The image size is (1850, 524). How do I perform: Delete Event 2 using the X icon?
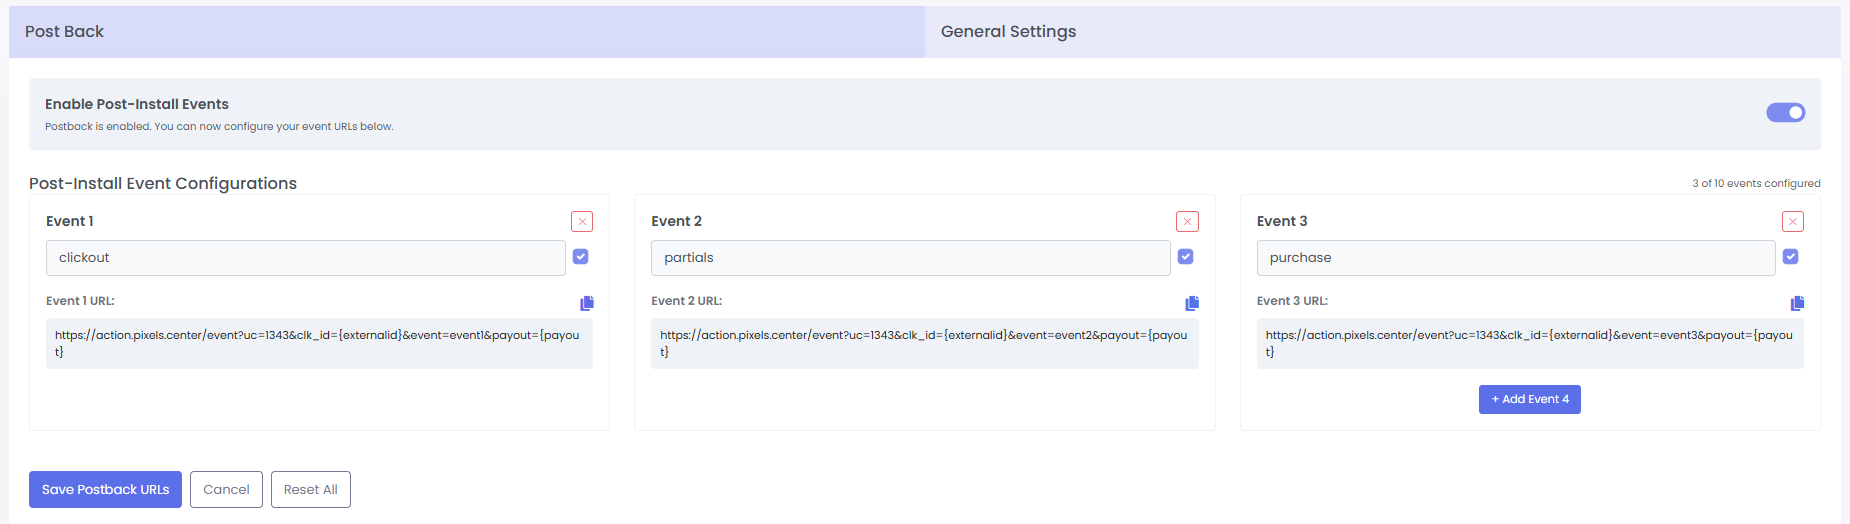[x=1187, y=221]
